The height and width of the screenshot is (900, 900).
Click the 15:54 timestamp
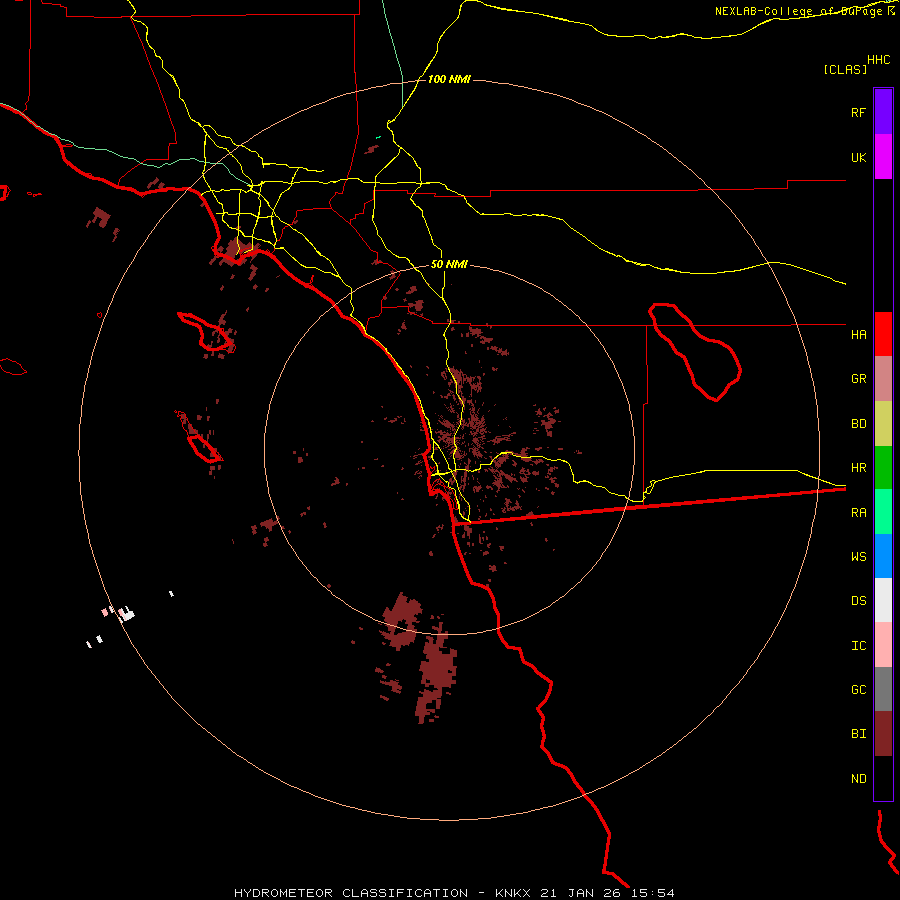(653, 893)
